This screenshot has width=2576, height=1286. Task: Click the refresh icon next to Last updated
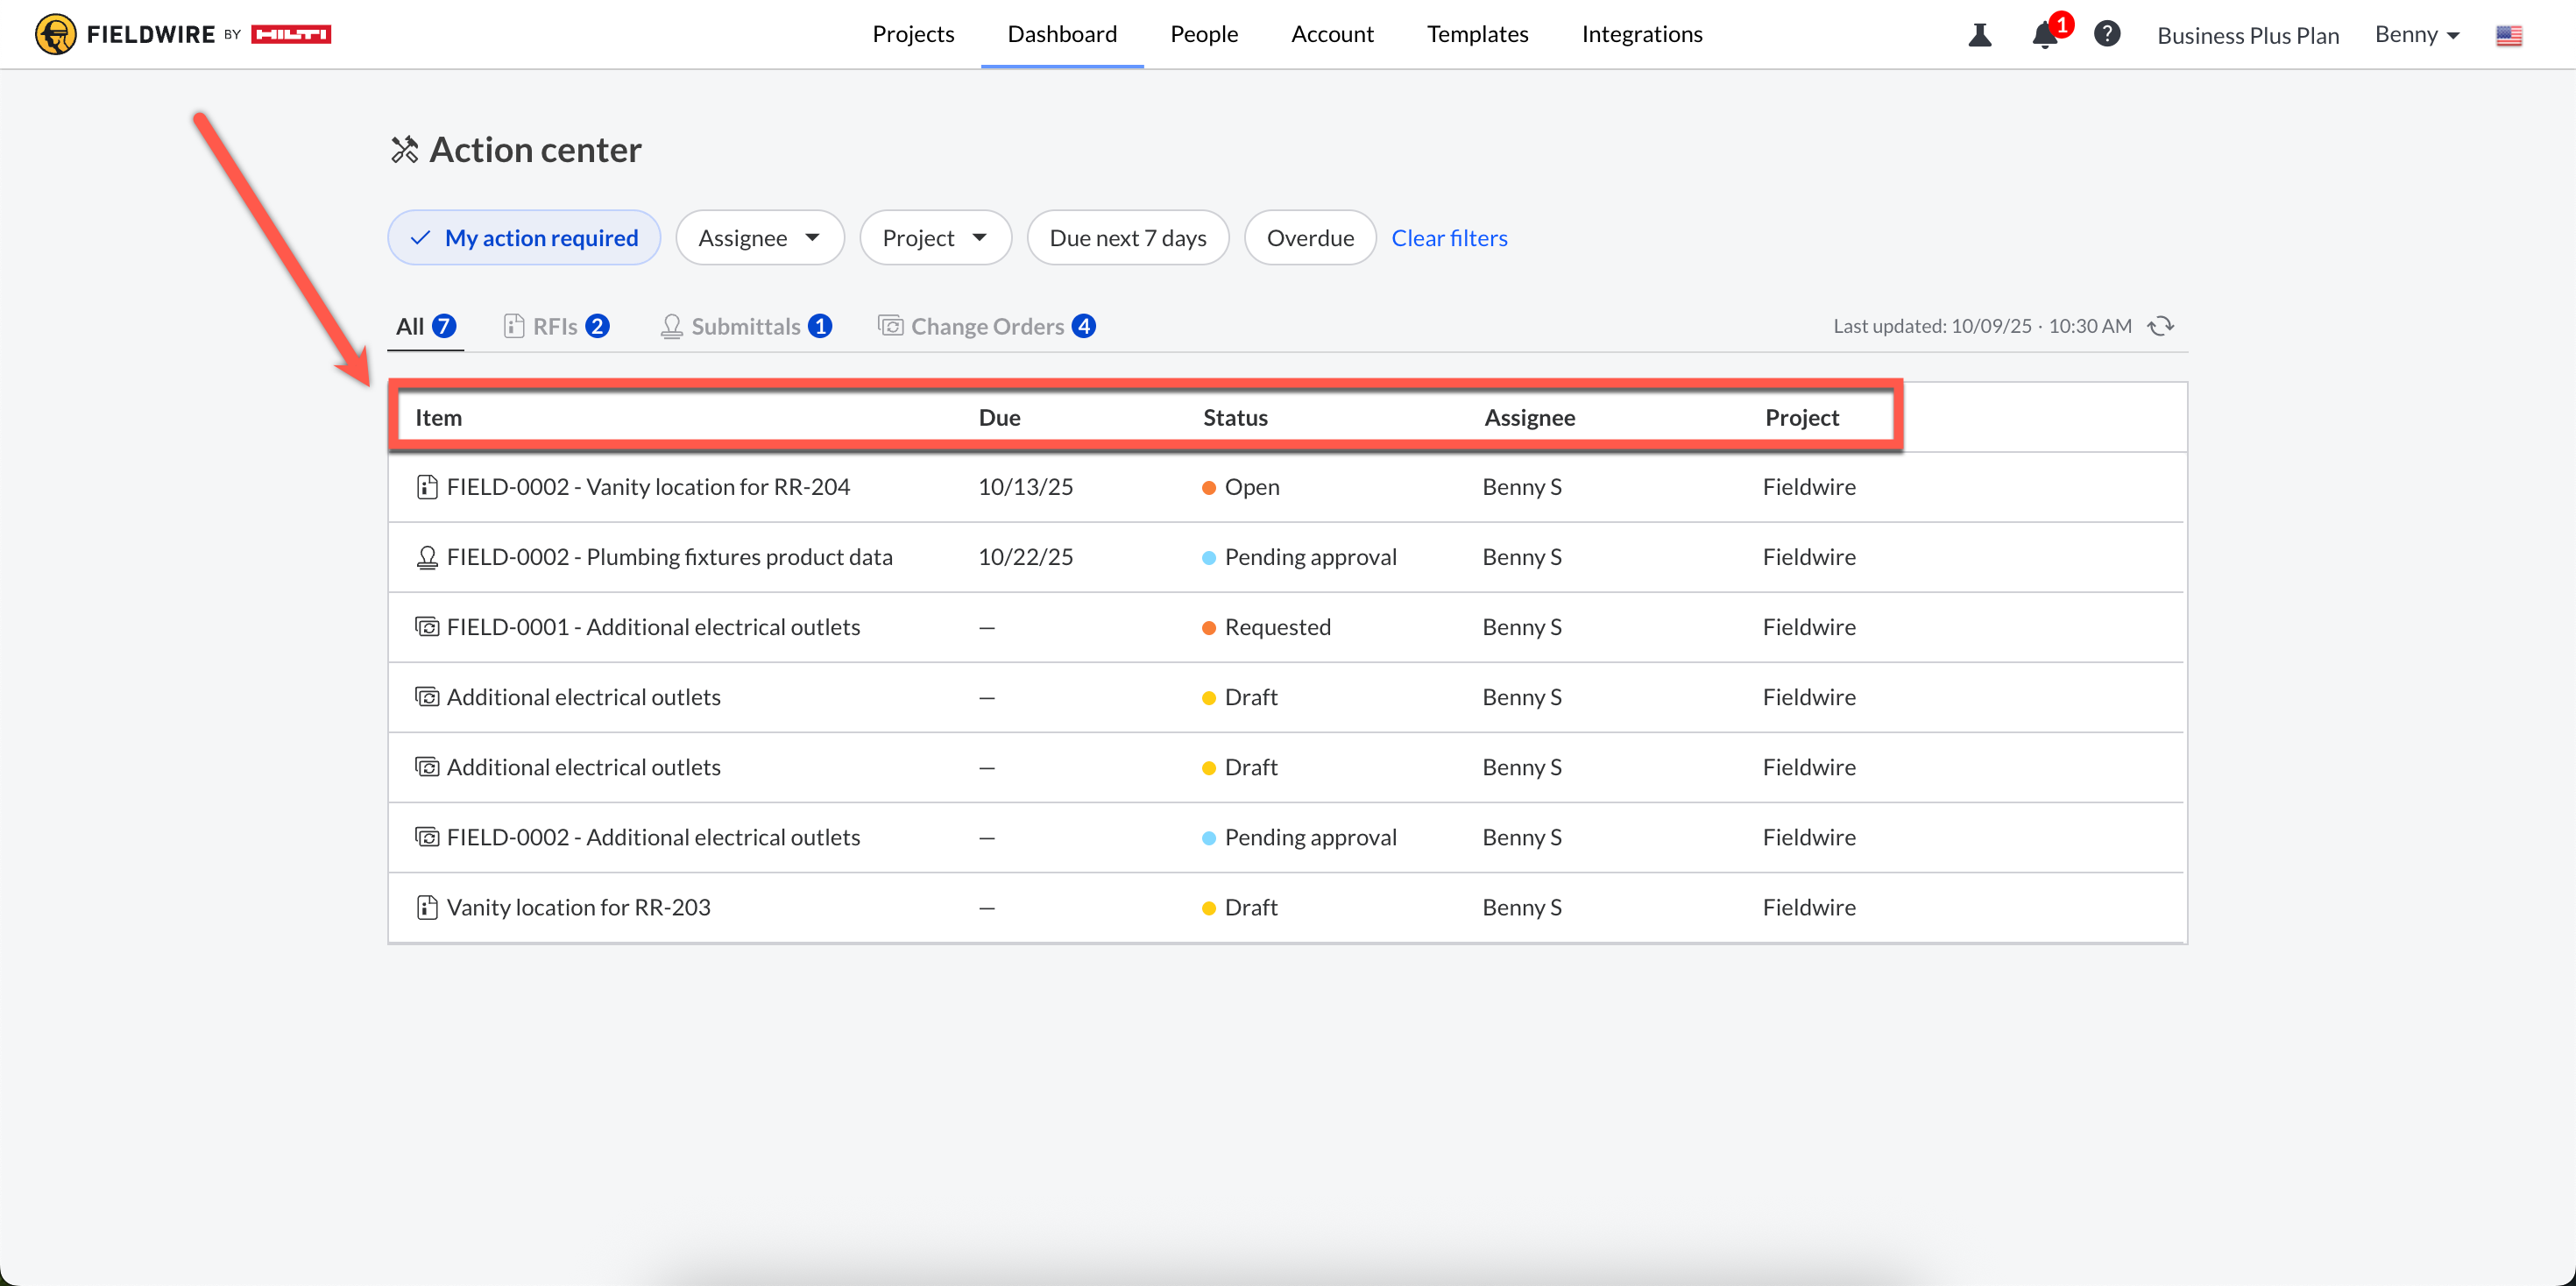2160,326
